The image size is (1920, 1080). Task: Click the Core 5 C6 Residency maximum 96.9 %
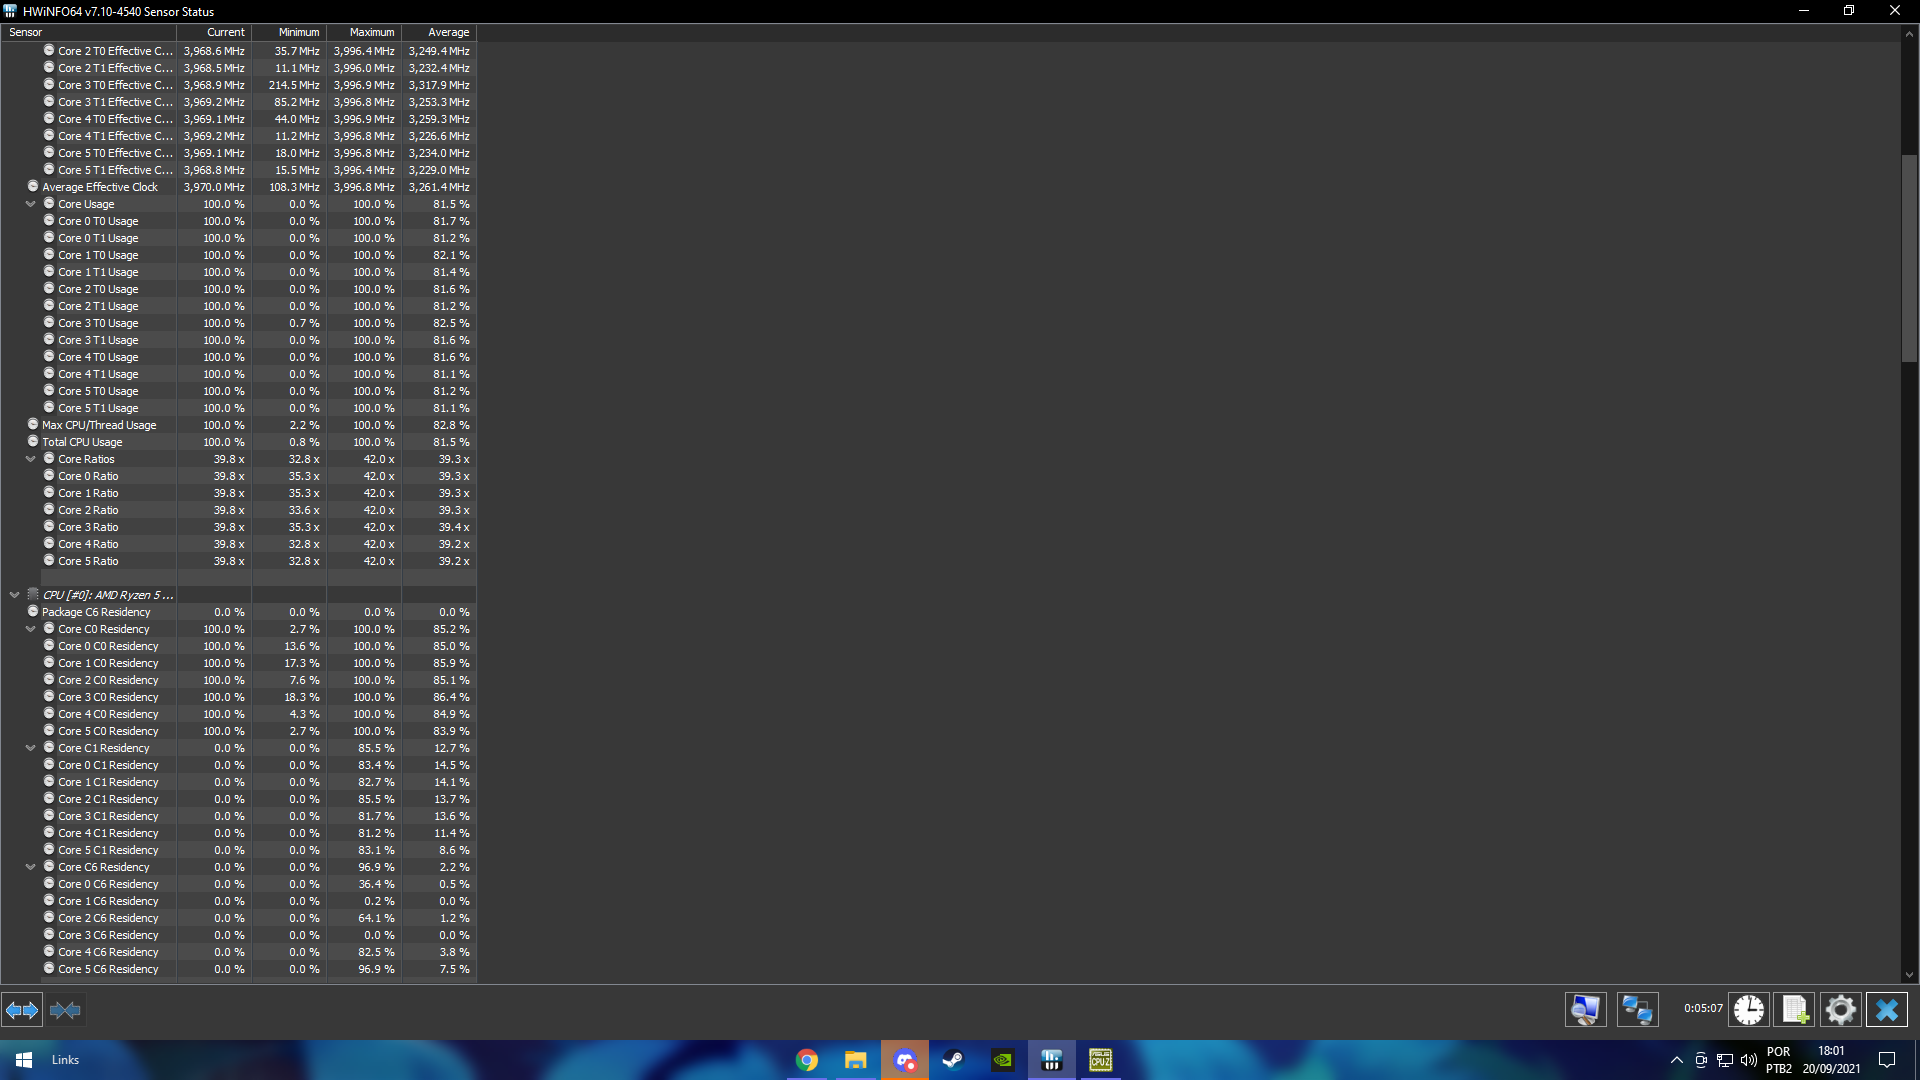coord(376,969)
